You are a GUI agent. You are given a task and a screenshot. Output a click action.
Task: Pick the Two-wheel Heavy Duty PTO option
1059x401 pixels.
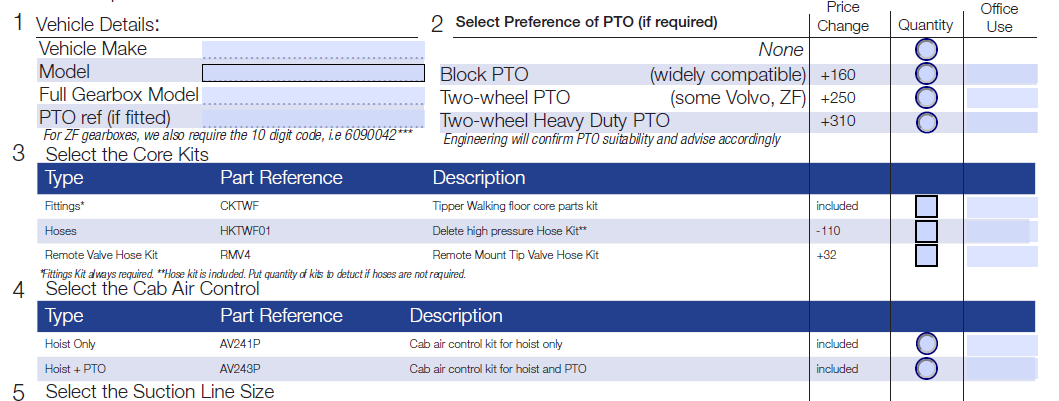coord(927,122)
